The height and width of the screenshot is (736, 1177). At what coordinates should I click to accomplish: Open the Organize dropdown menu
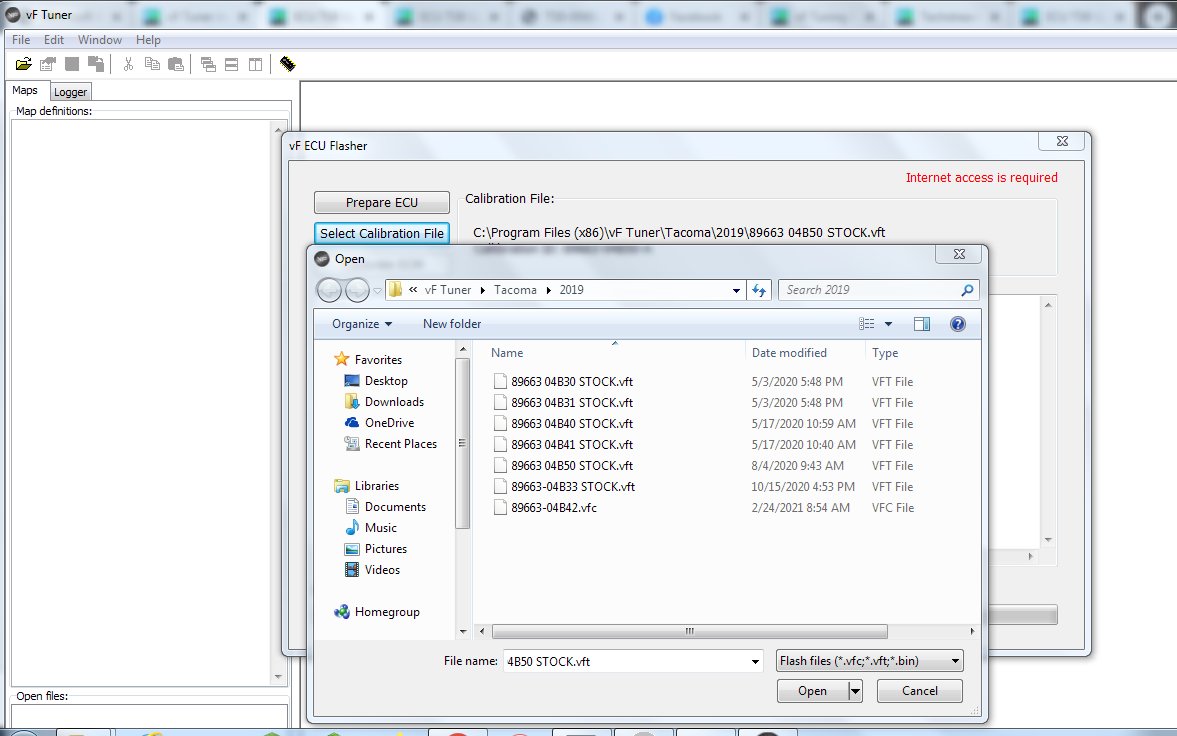(x=362, y=324)
